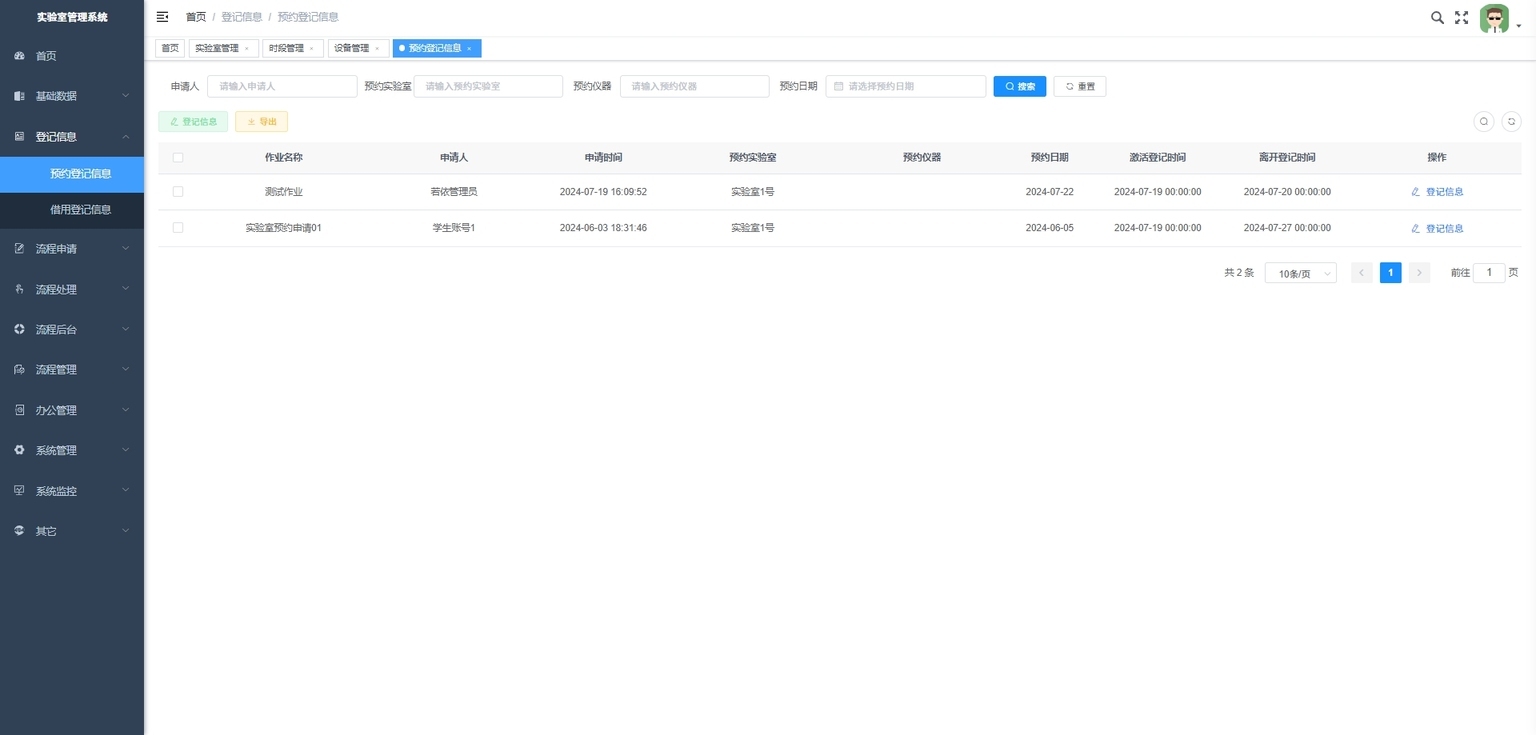1536x735 pixels.
Task: Click the 2024-07-22 reservation date cell
Action: (x=1050, y=191)
